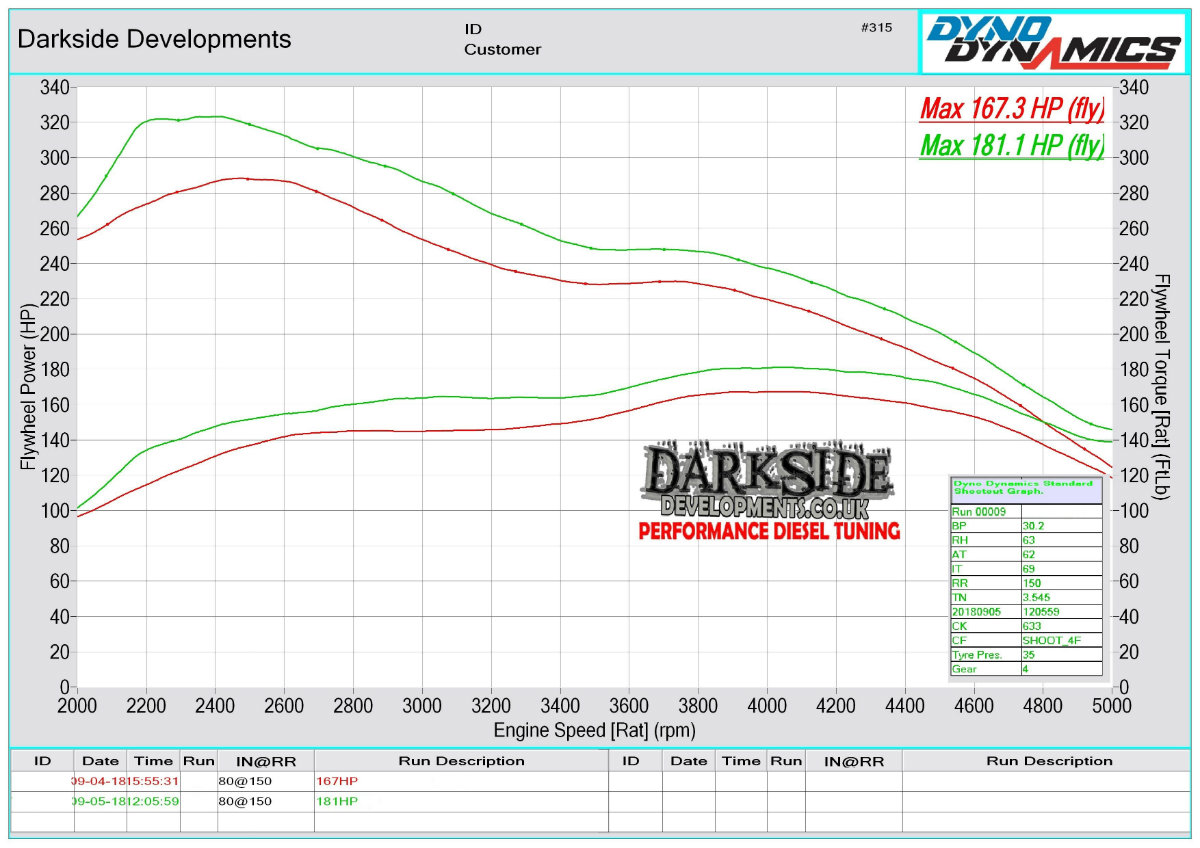
Task: Click the Dyno Dynamics Standard Shootout Graph heading
Action: point(1025,487)
